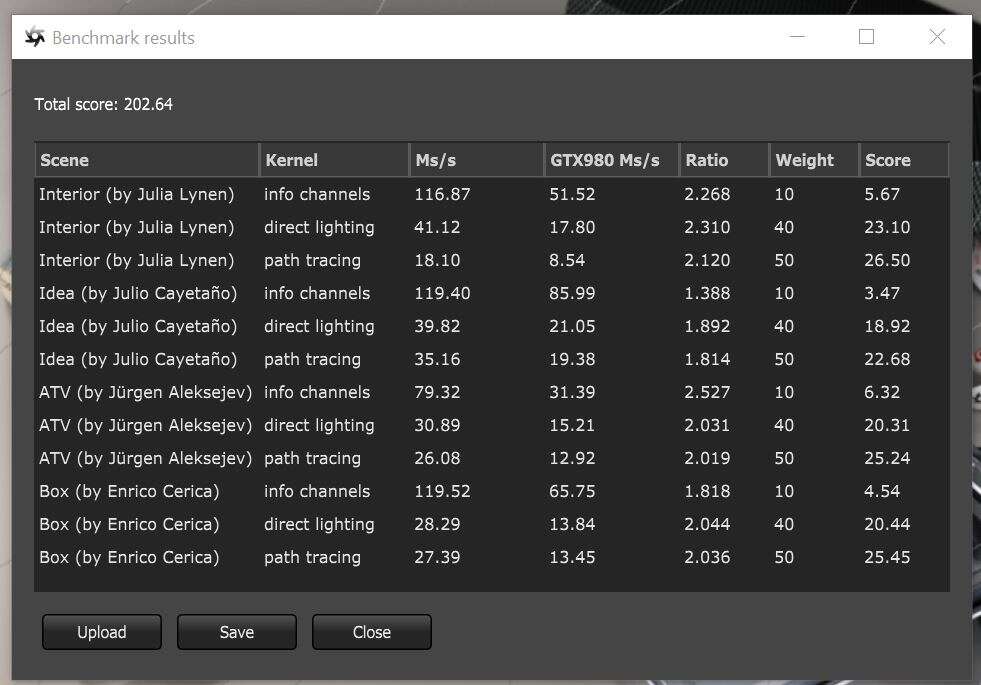981x685 pixels.
Task: Select the 116.87 Ms/s cell
Action: pyautogui.click(x=442, y=194)
